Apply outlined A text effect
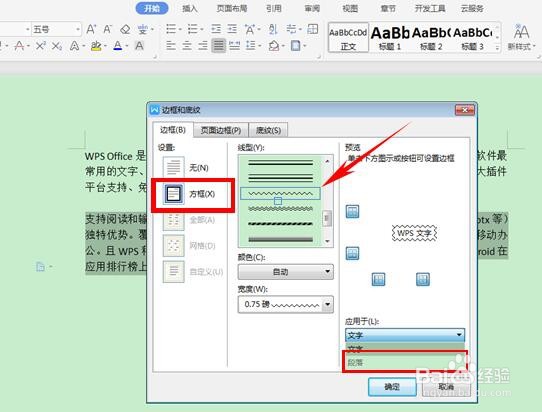The image size is (542, 412). coord(74,46)
